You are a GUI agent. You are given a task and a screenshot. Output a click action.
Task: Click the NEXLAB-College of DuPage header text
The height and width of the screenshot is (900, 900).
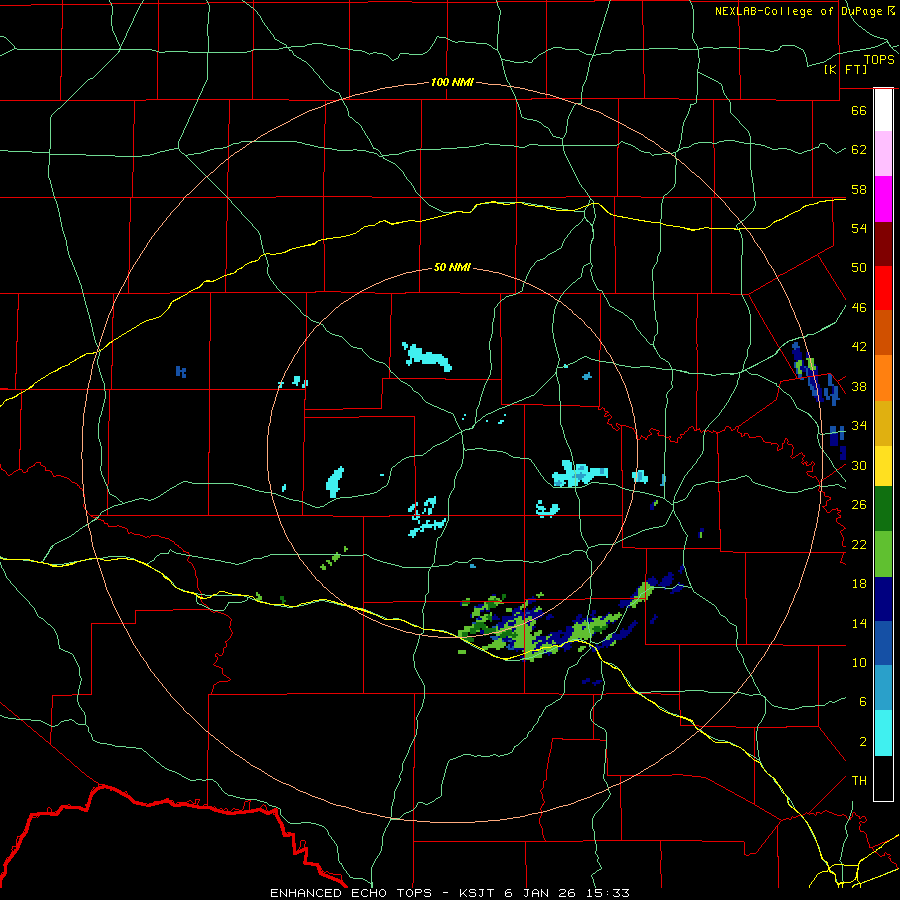pos(800,11)
